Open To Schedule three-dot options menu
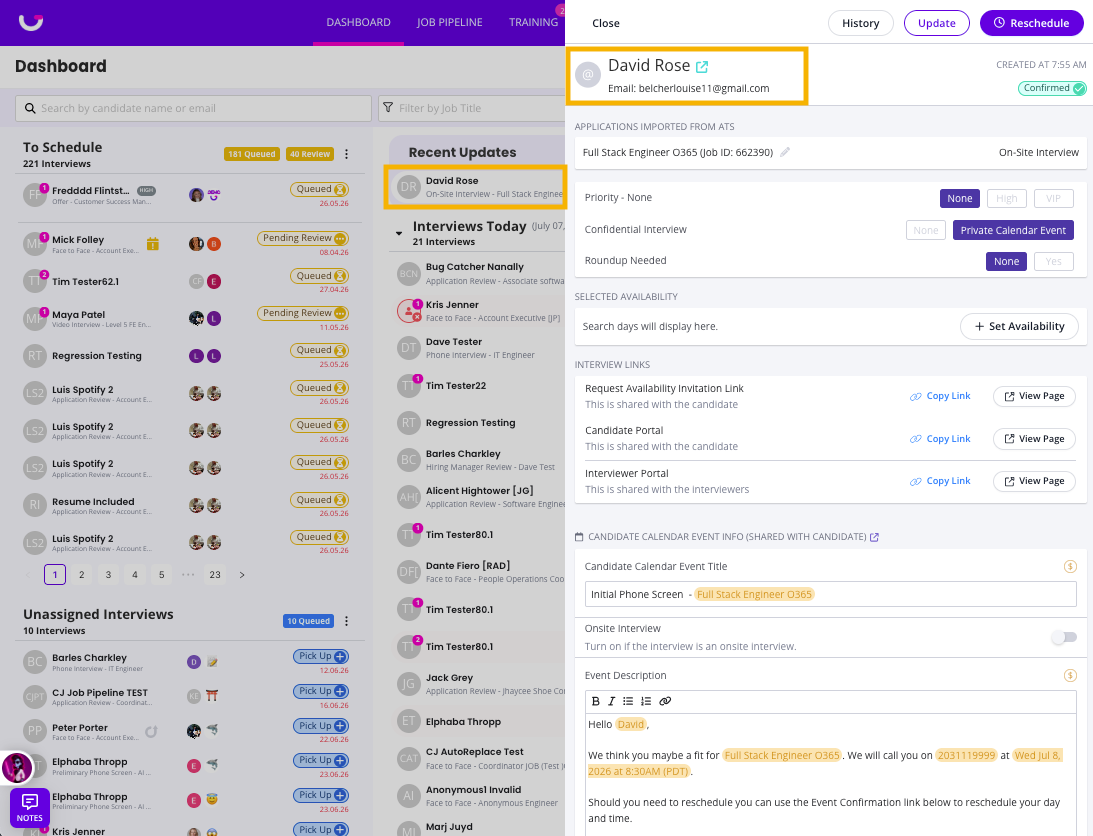The image size is (1093, 836). (346, 154)
